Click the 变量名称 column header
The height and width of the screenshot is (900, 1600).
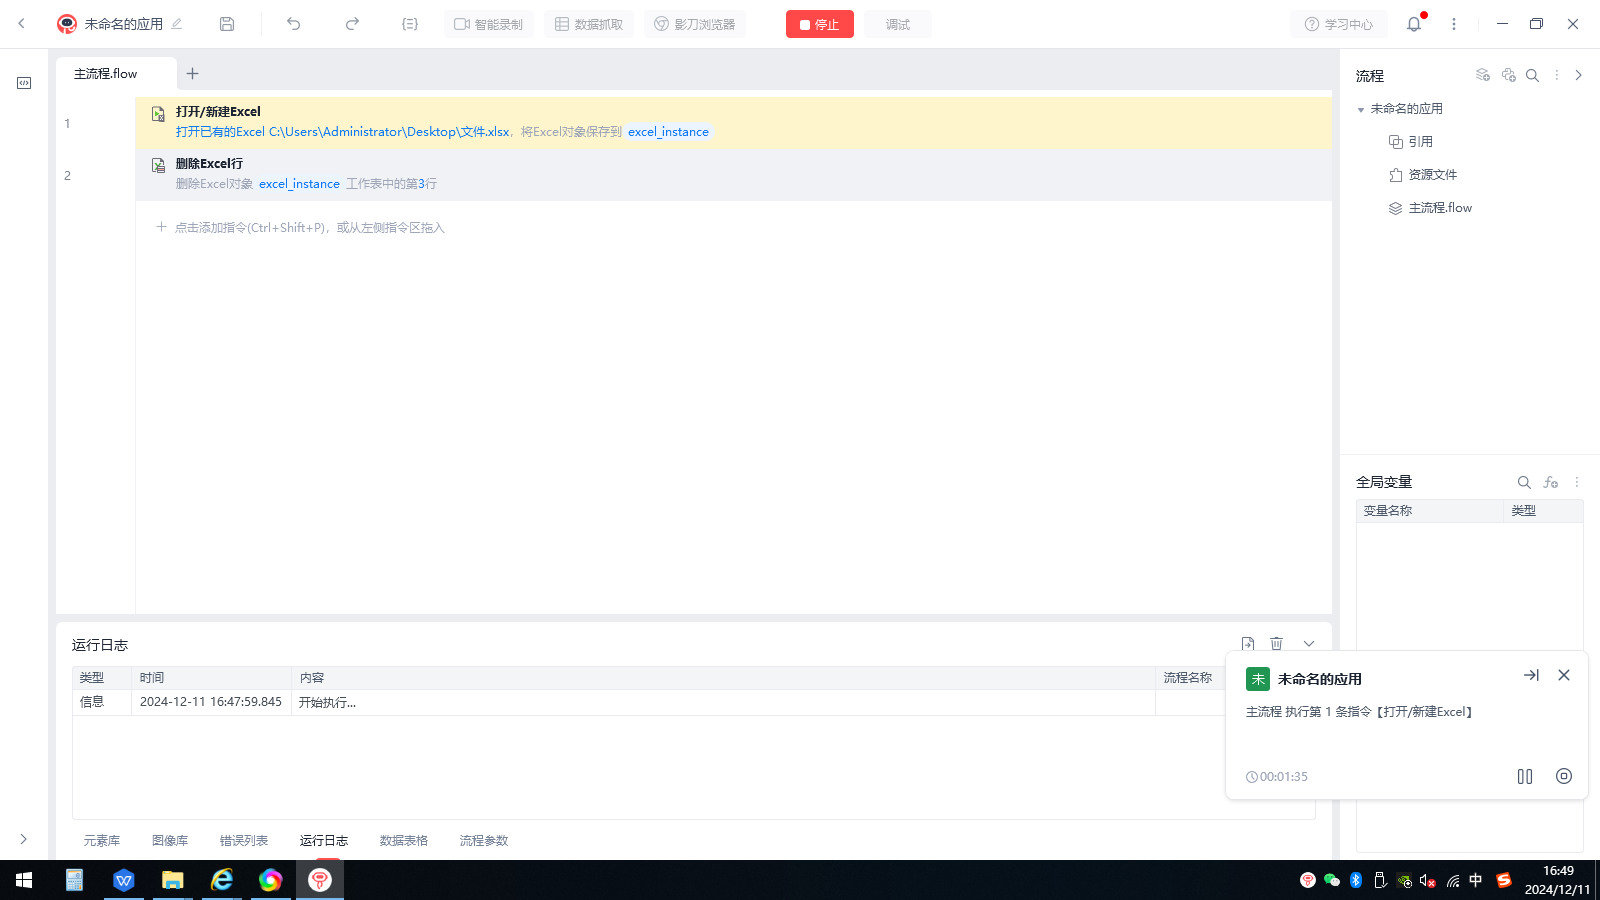[1429, 511]
